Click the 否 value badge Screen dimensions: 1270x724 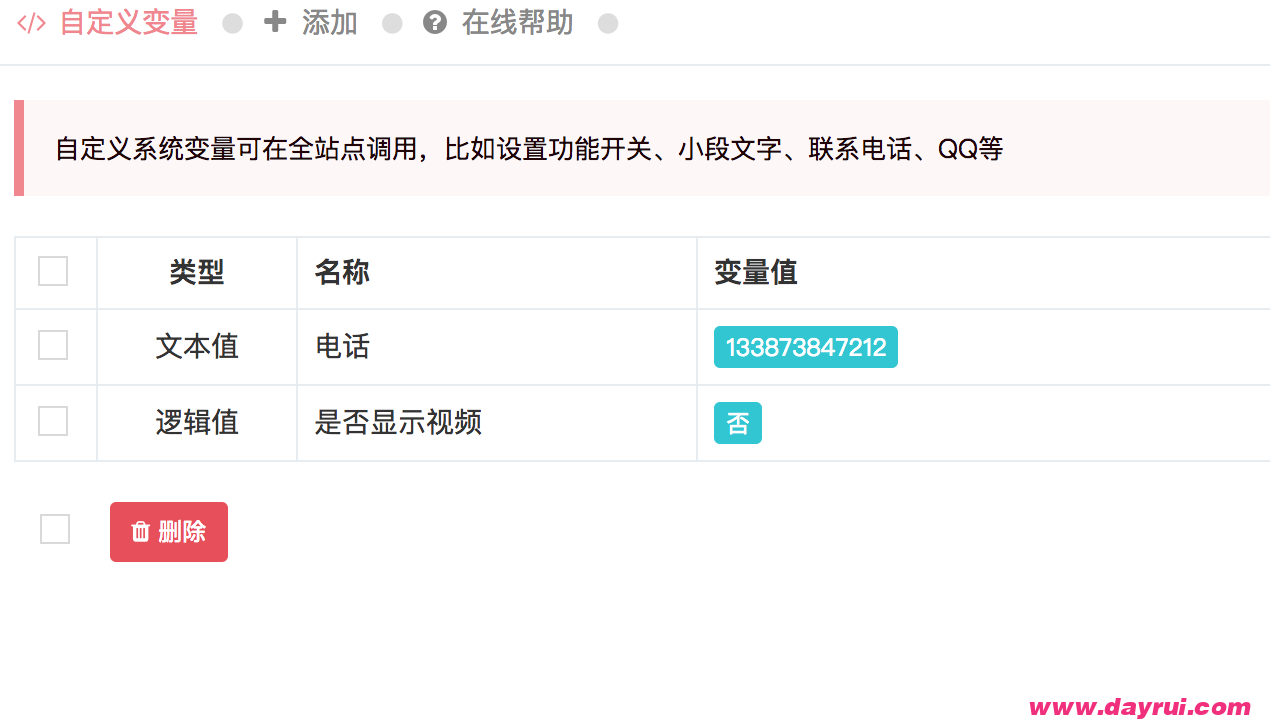pyautogui.click(x=738, y=423)
